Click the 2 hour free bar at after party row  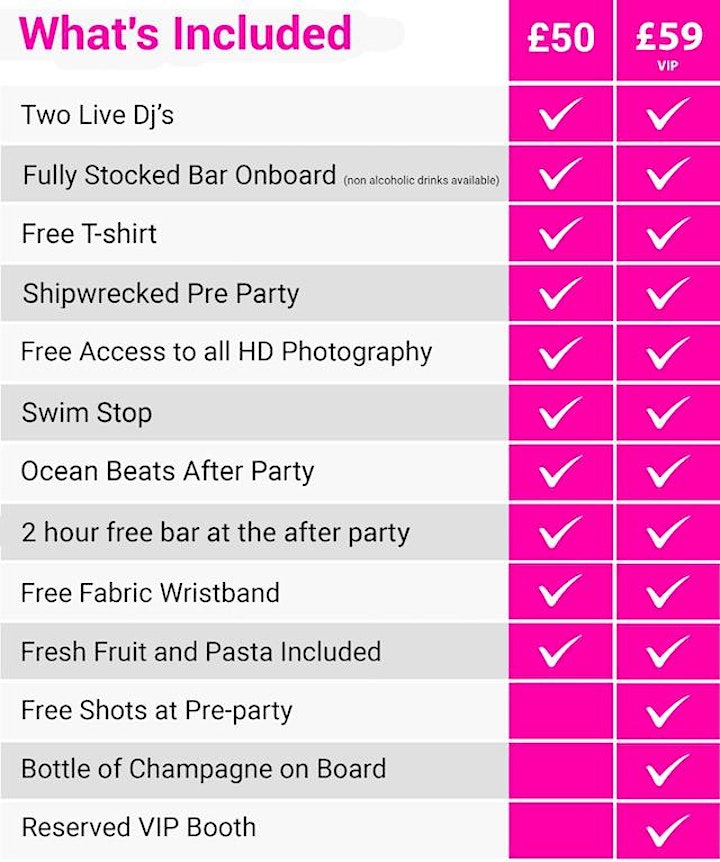254,532
